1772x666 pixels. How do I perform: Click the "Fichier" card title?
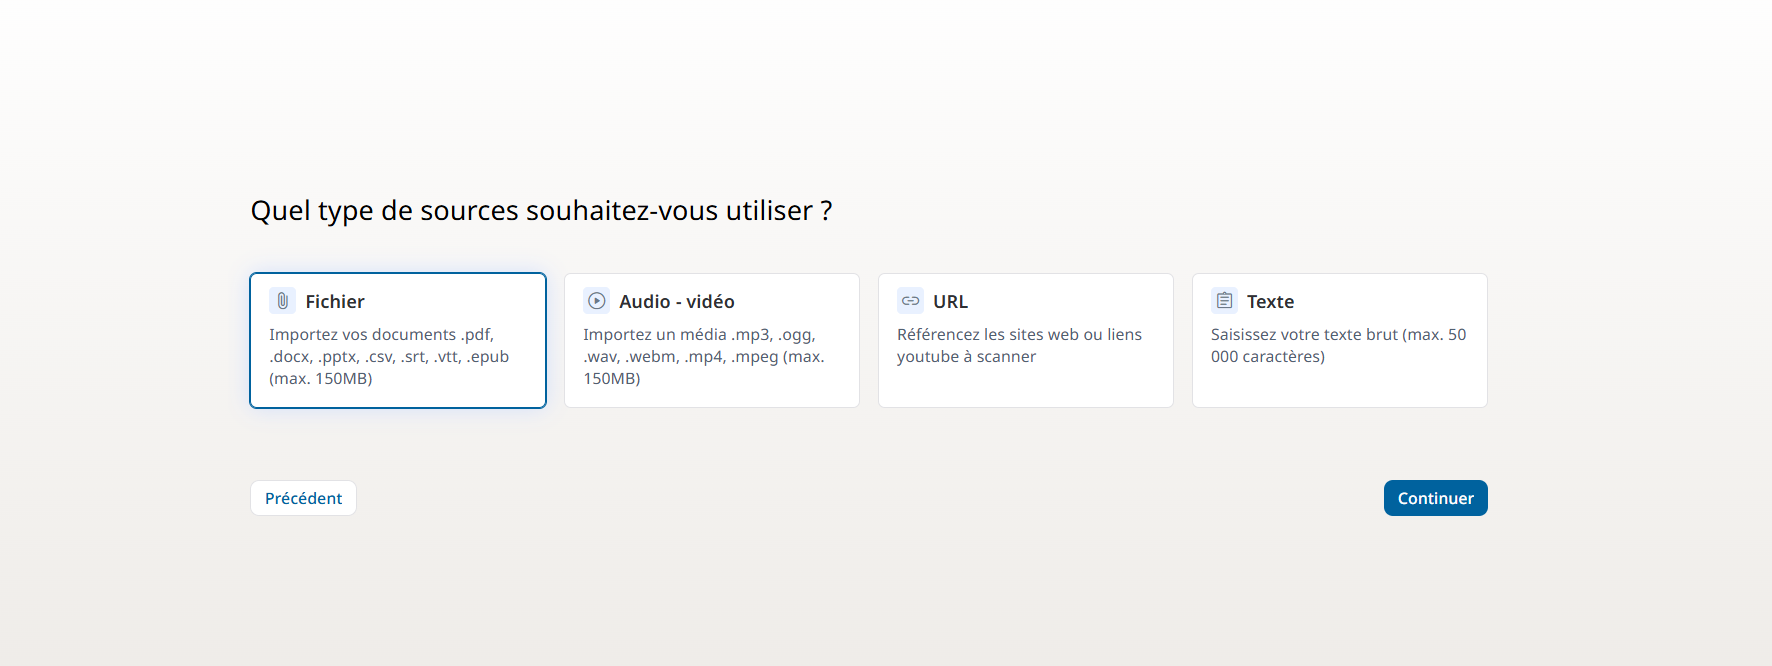pos(335,302)
